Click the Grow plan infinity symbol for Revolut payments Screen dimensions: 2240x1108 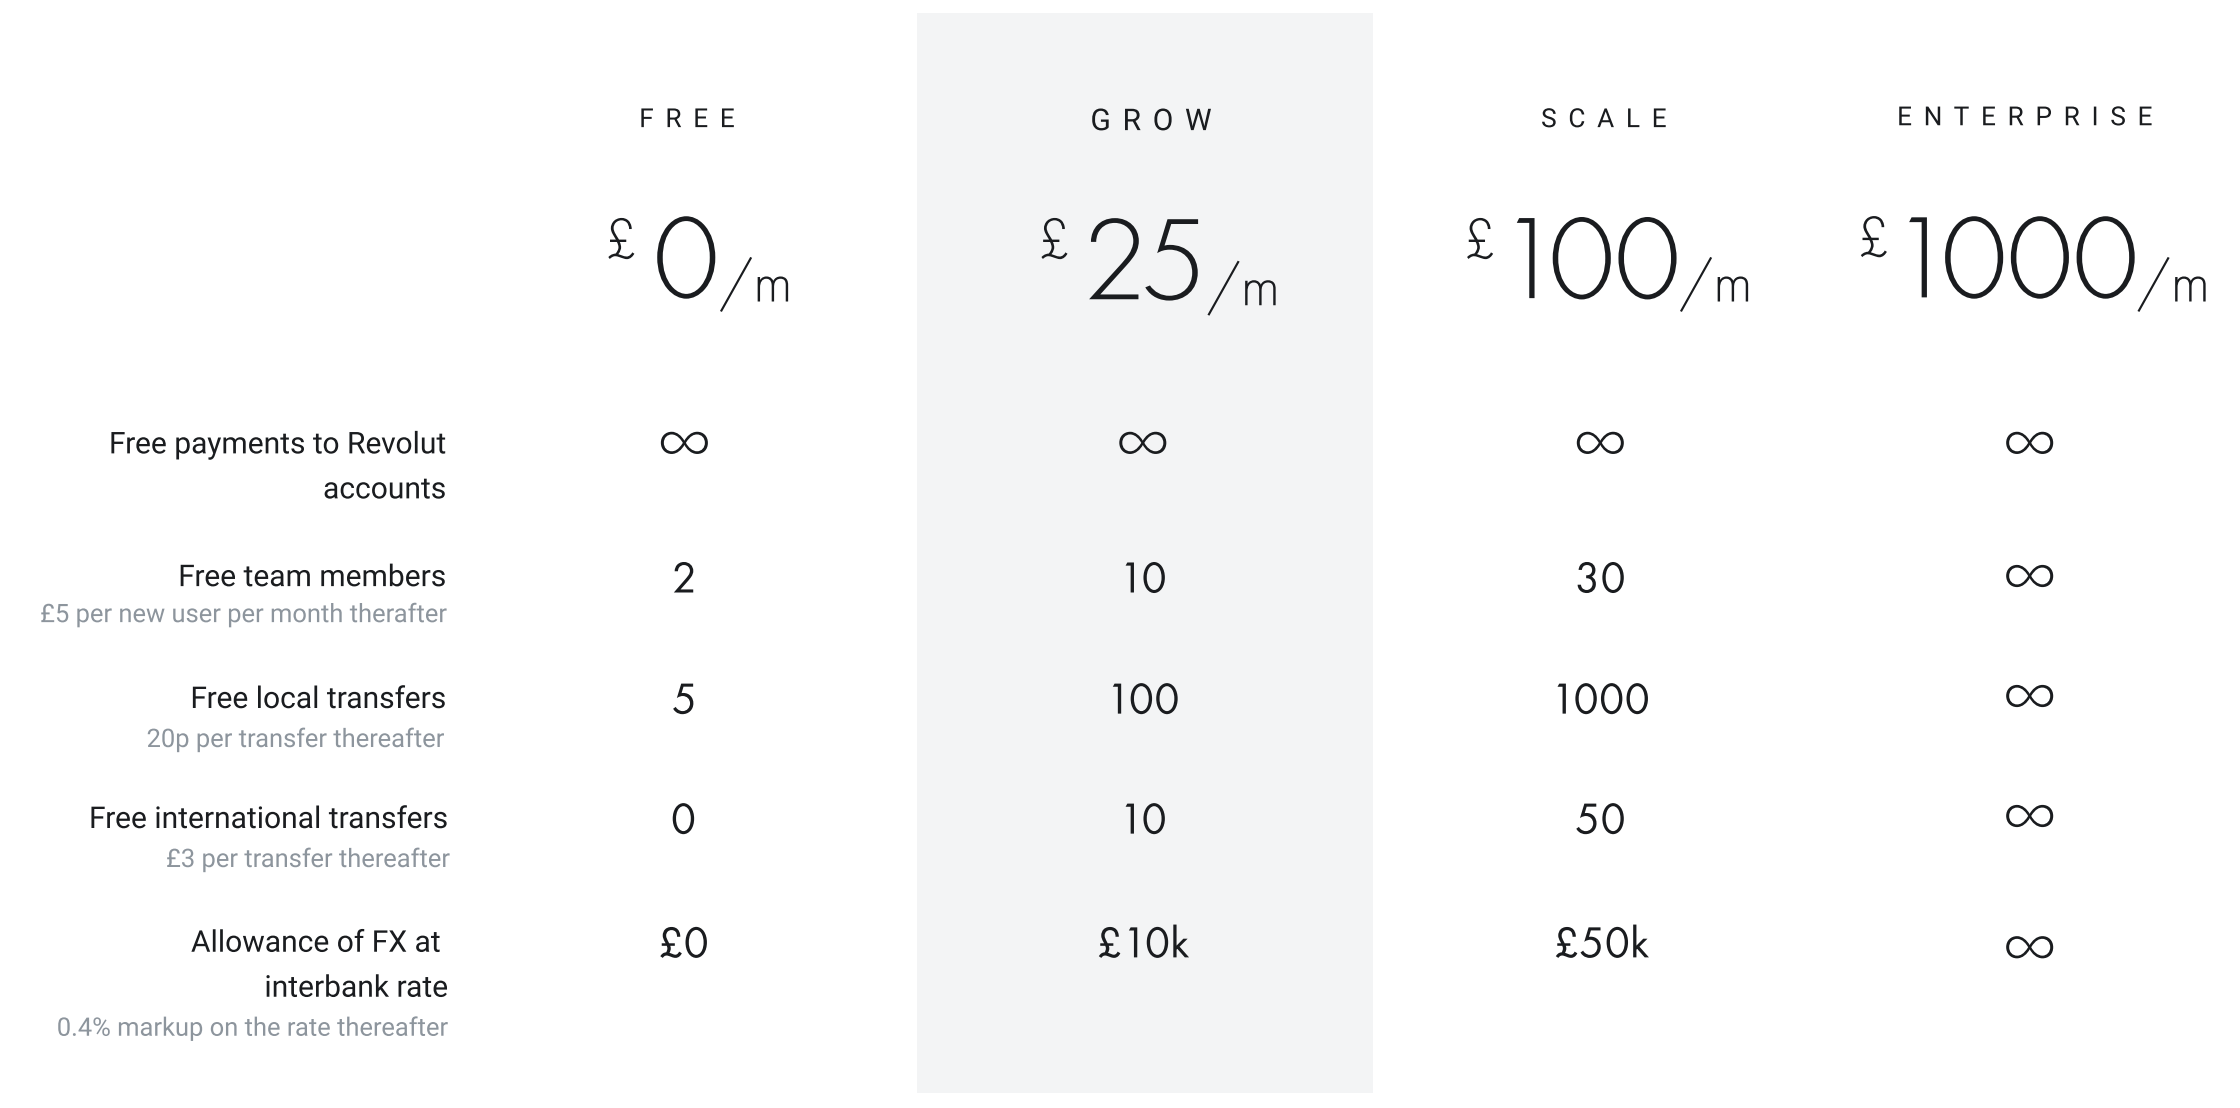(1142, 442)
